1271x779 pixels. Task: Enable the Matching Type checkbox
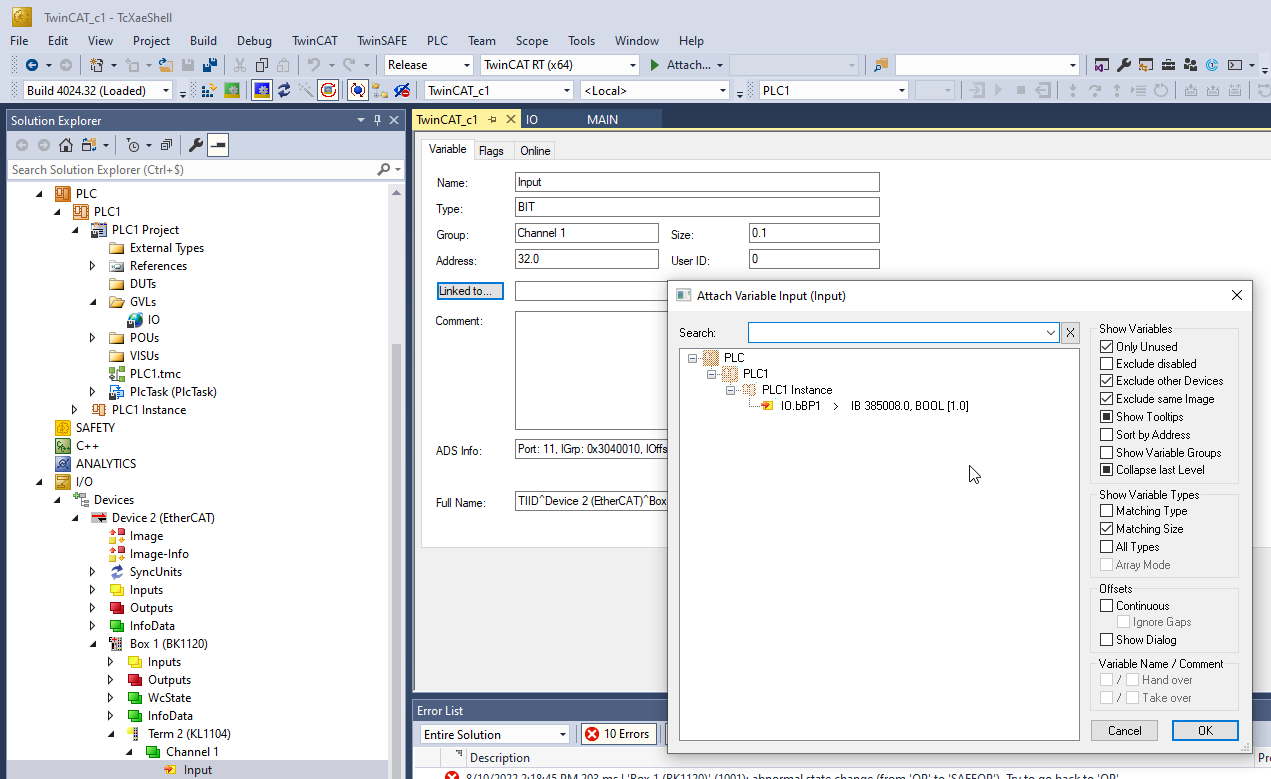pyautogui.click(x=1106, y=511)
